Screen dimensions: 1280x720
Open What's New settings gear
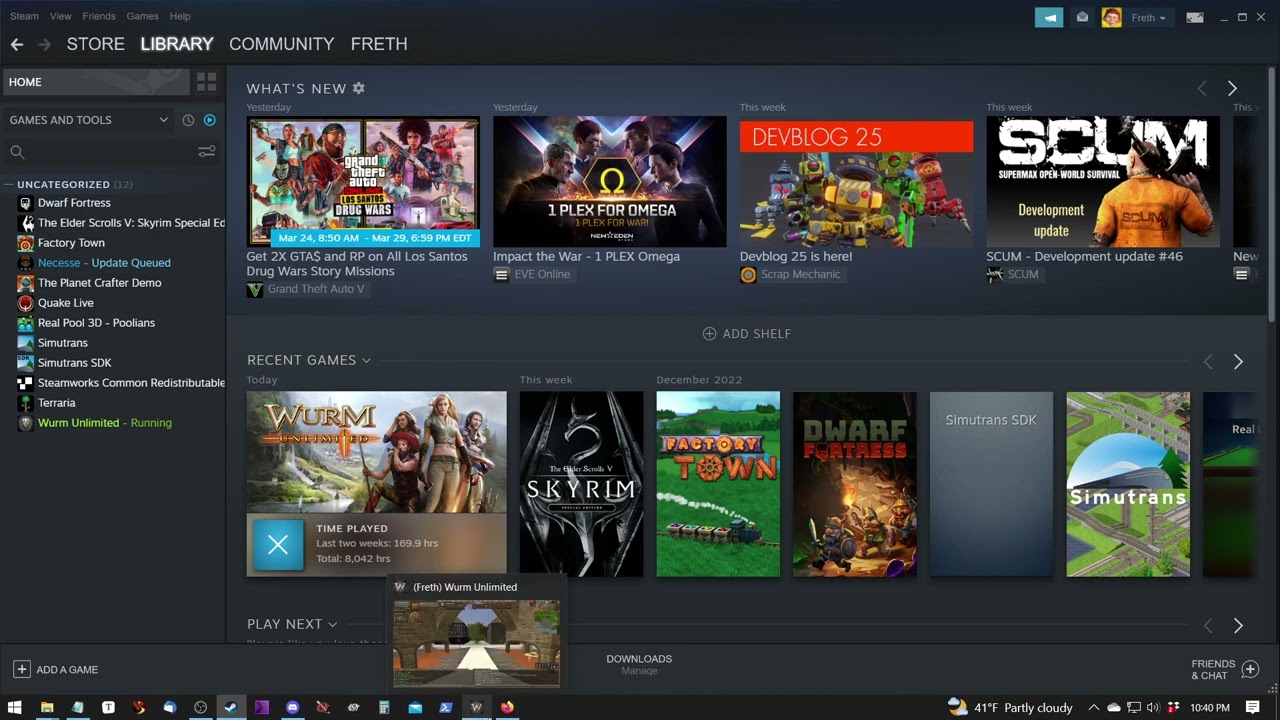tap(358, 88)
